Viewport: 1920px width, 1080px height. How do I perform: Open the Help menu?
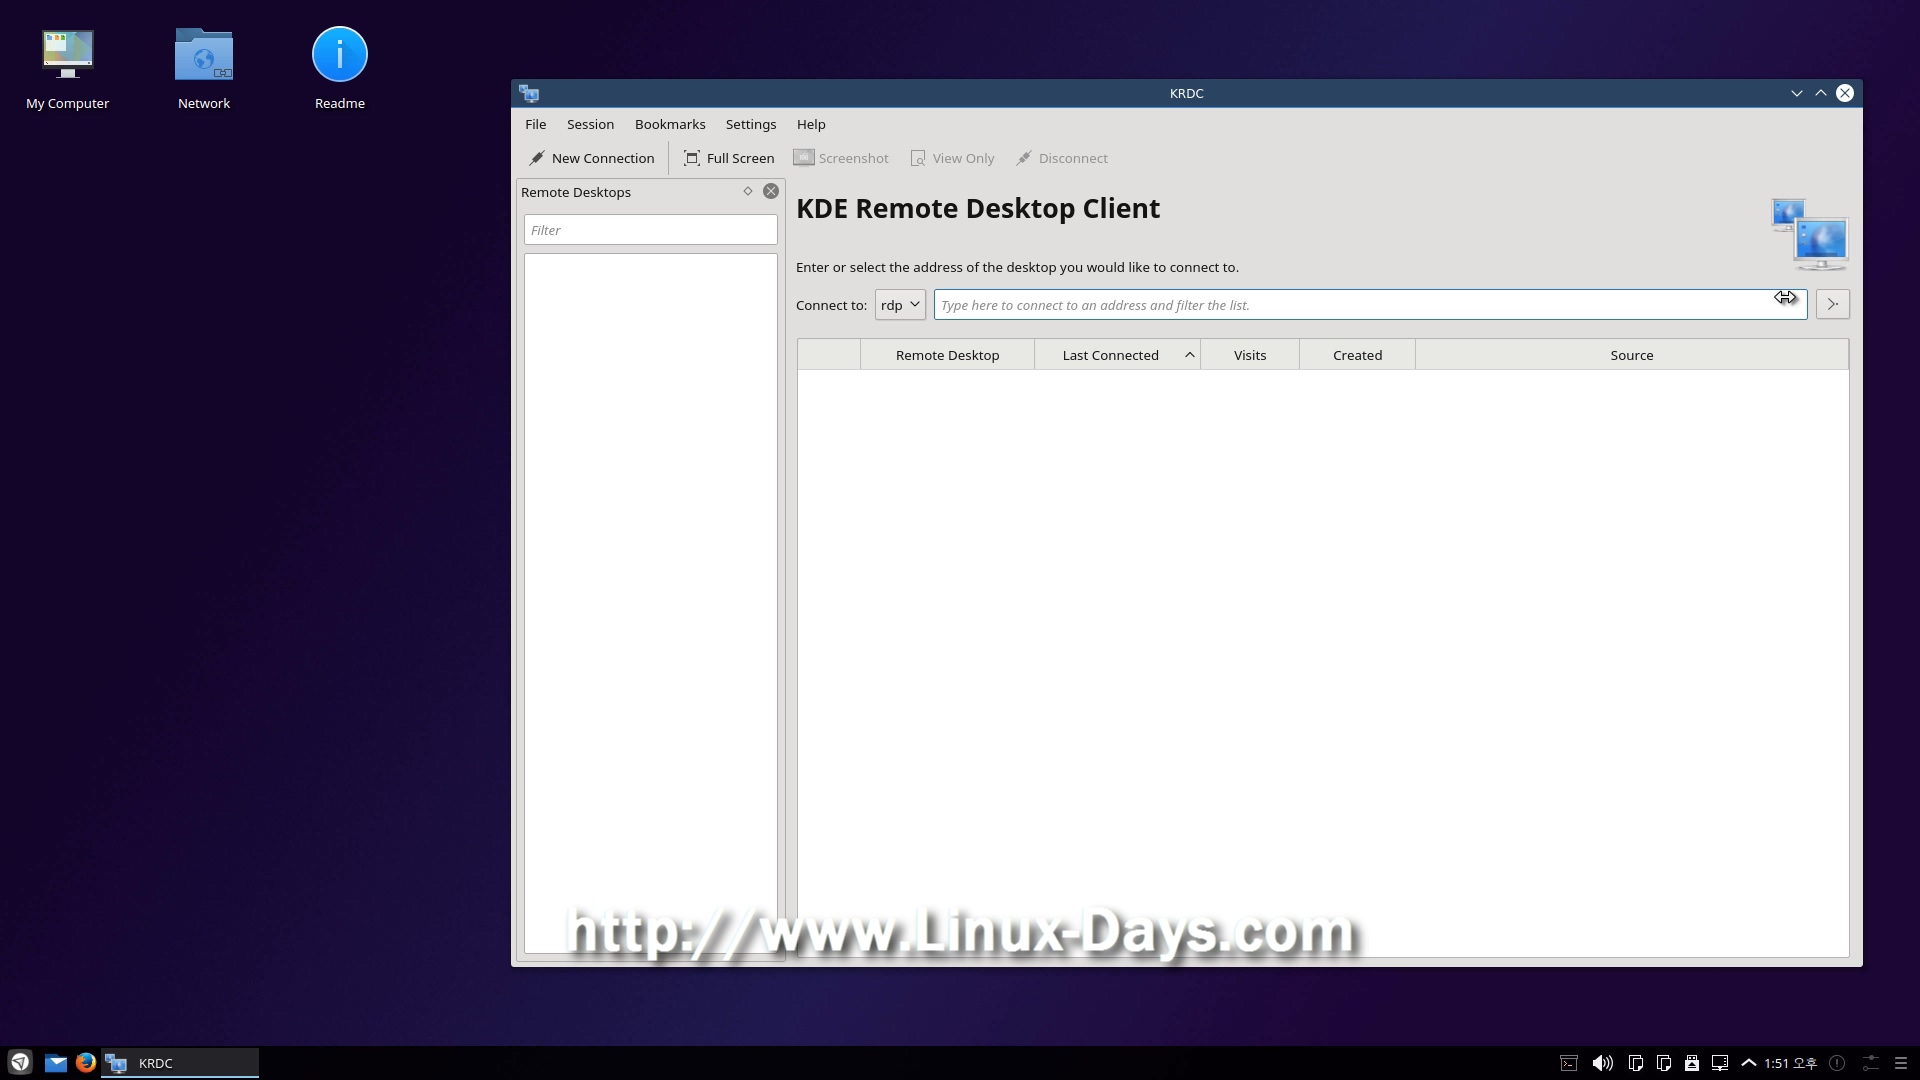811,124
